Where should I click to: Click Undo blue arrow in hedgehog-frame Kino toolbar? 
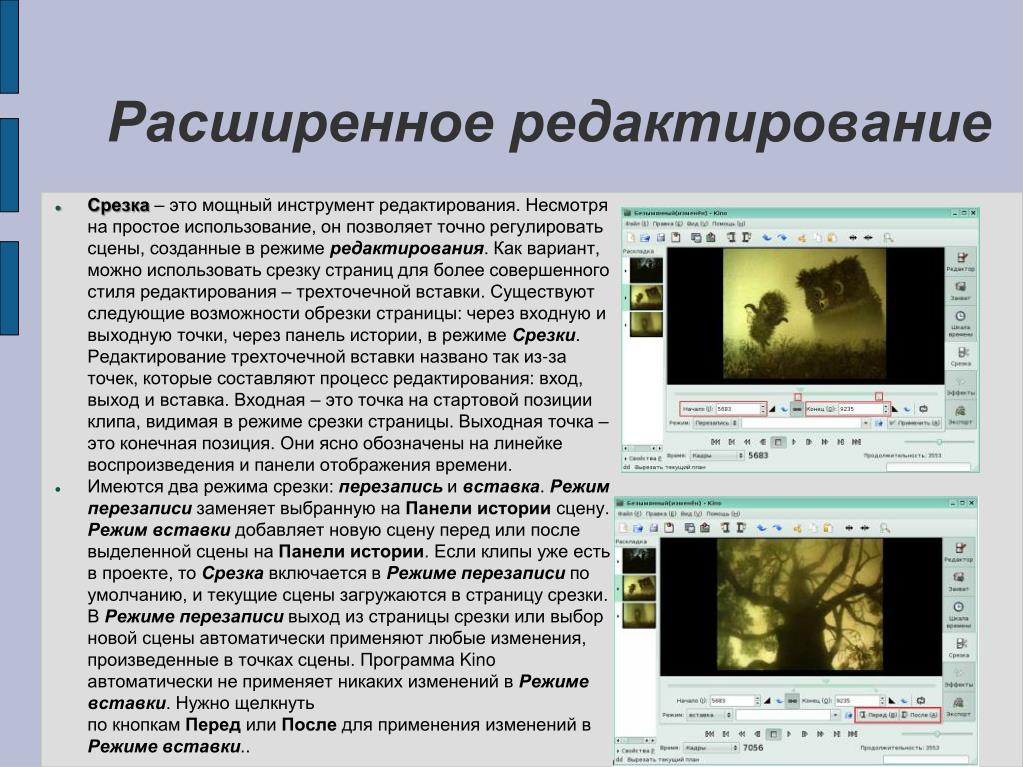[767, 237]
